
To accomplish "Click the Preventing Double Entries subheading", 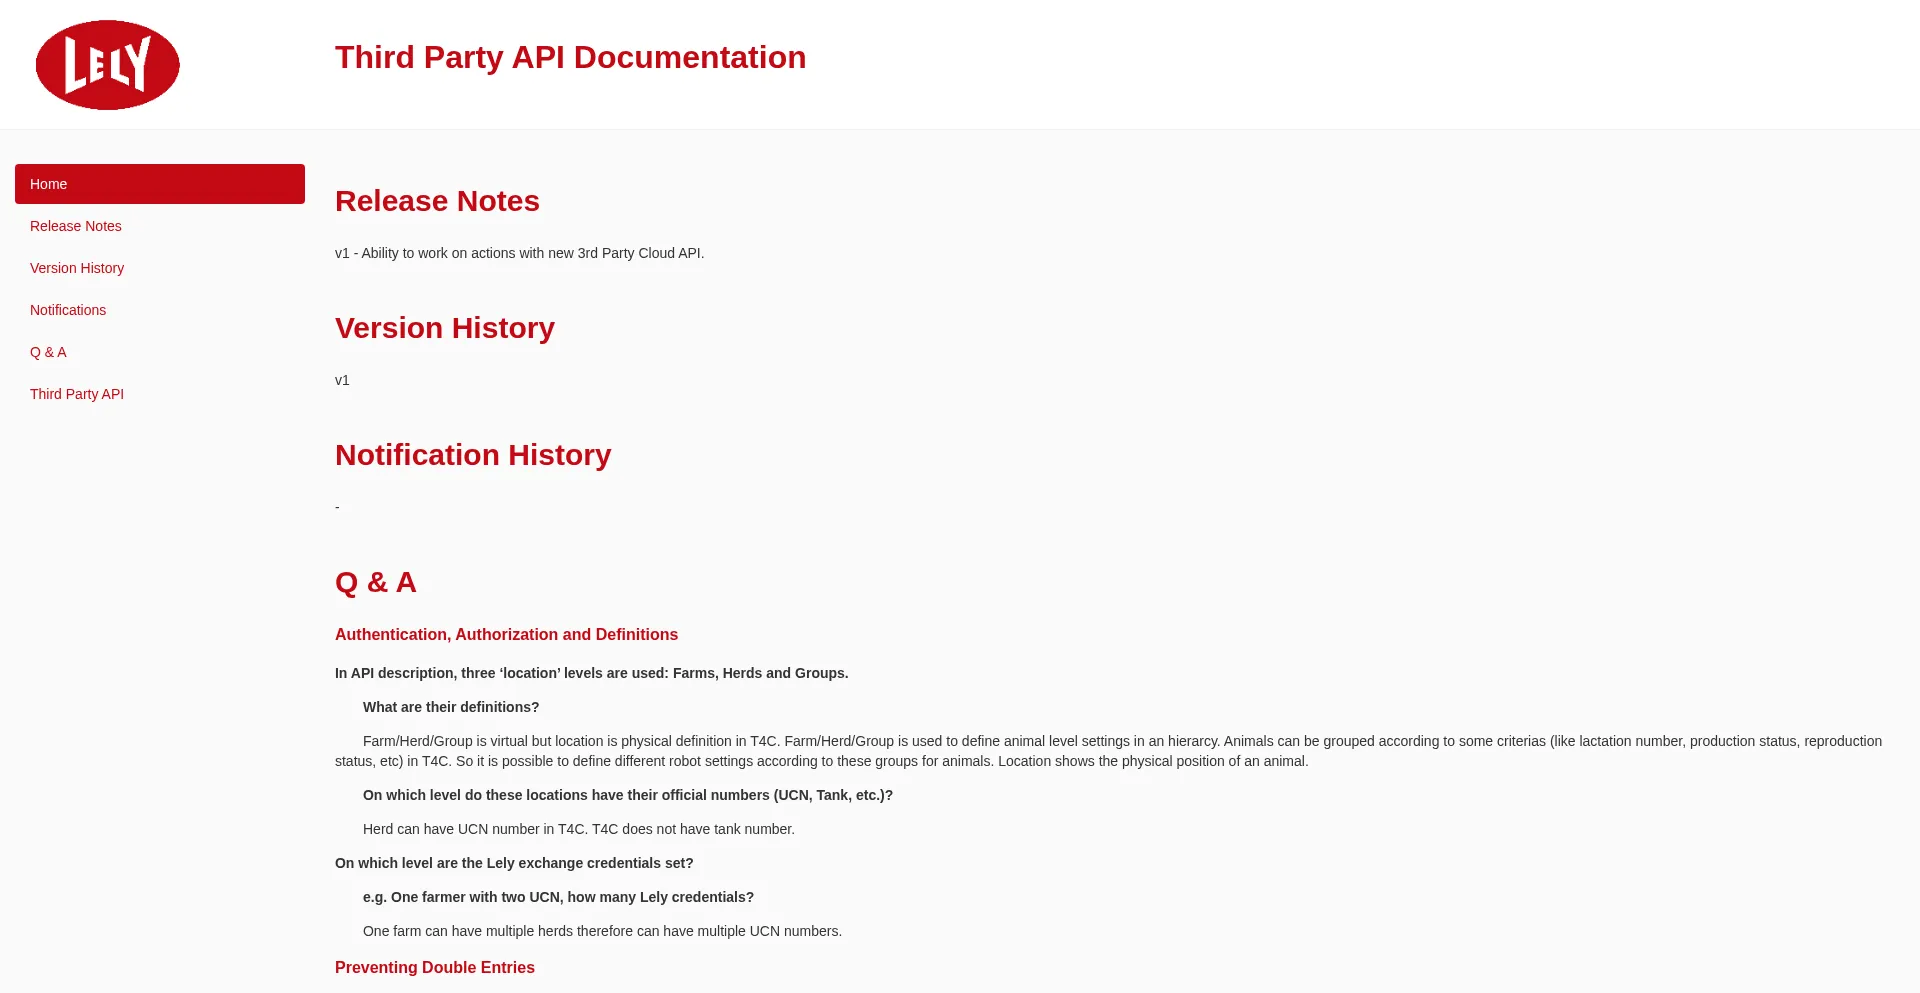I will [x=435, y=967].
